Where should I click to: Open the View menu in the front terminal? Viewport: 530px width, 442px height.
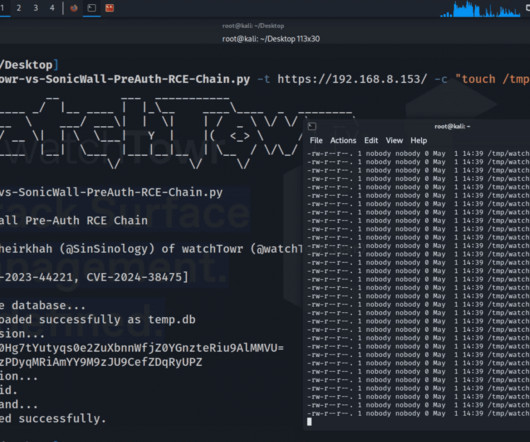[x=394, y=140]
